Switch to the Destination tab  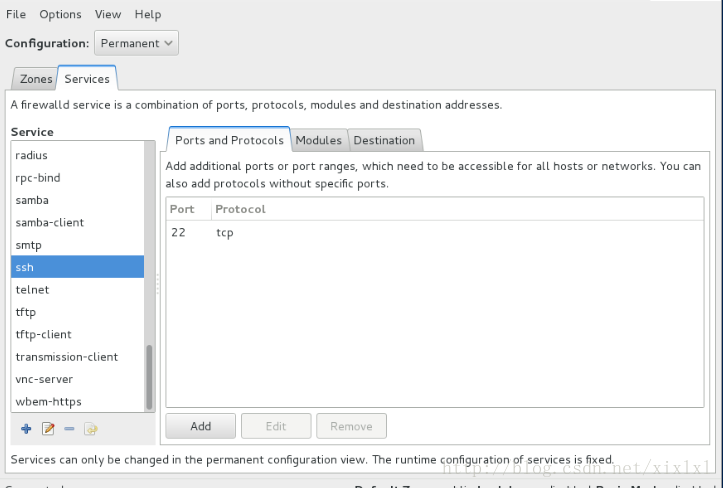pos(384,140)
